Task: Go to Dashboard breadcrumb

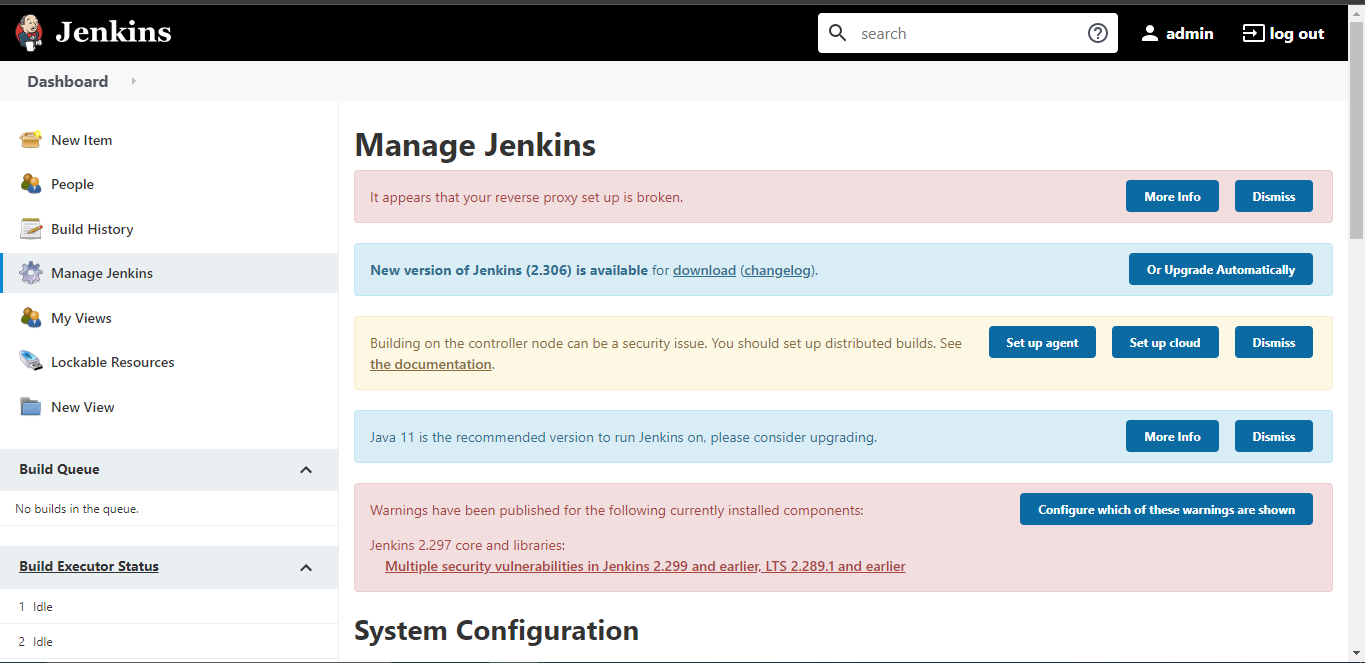Action: pos(68,81)
